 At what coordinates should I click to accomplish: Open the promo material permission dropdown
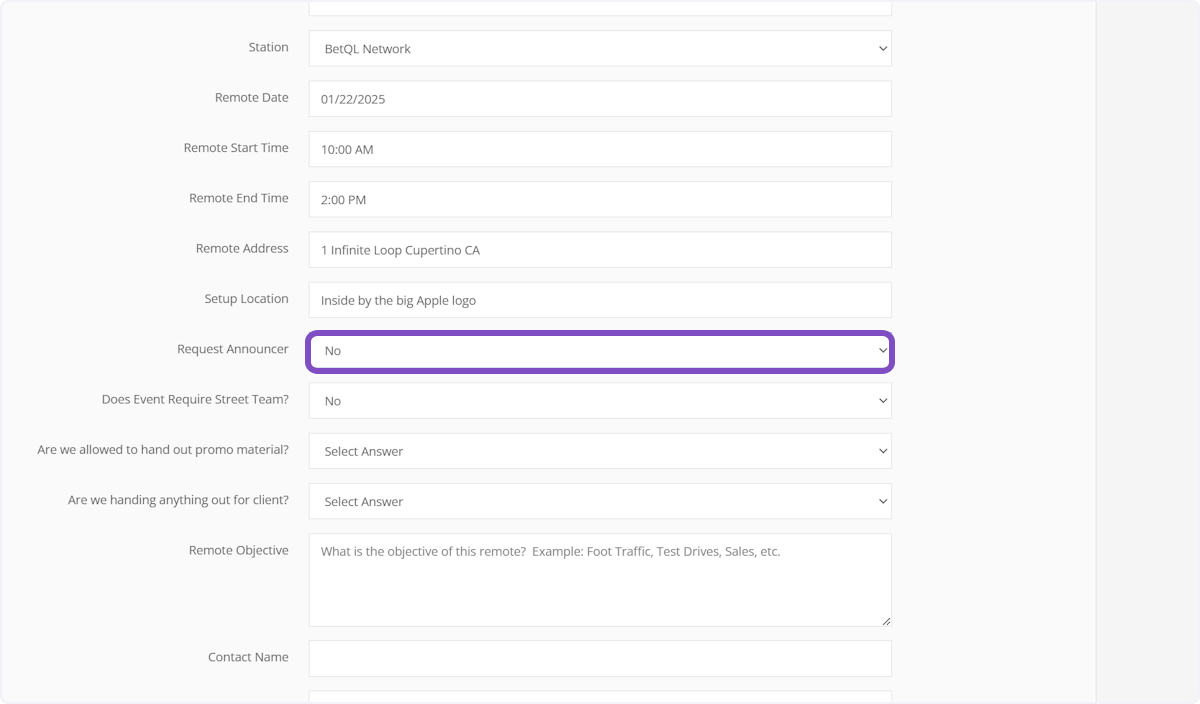coord(599,451)
